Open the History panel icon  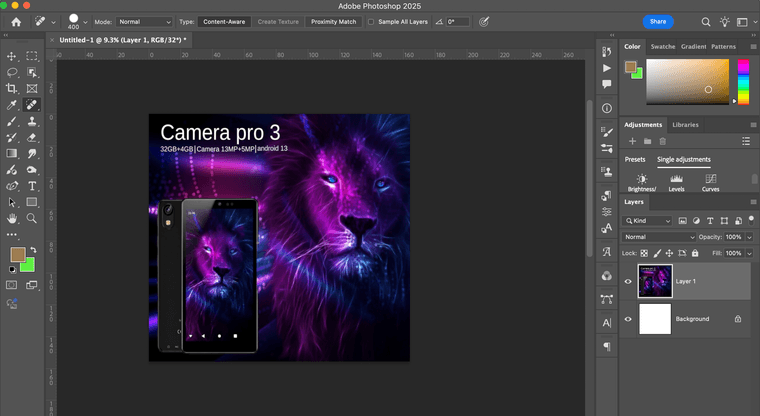tap(606, 52)
